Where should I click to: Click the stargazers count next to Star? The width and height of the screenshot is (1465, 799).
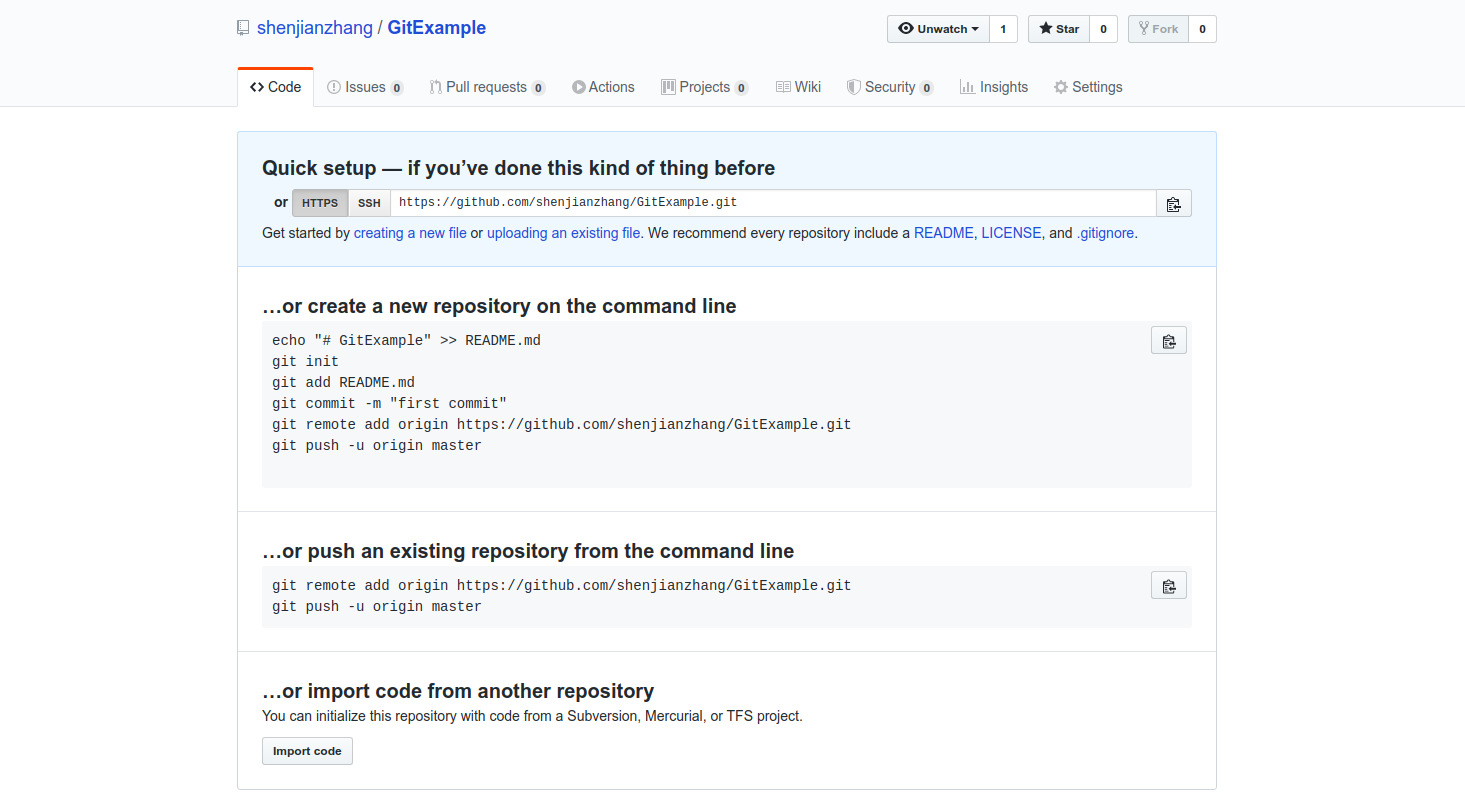1103,29
